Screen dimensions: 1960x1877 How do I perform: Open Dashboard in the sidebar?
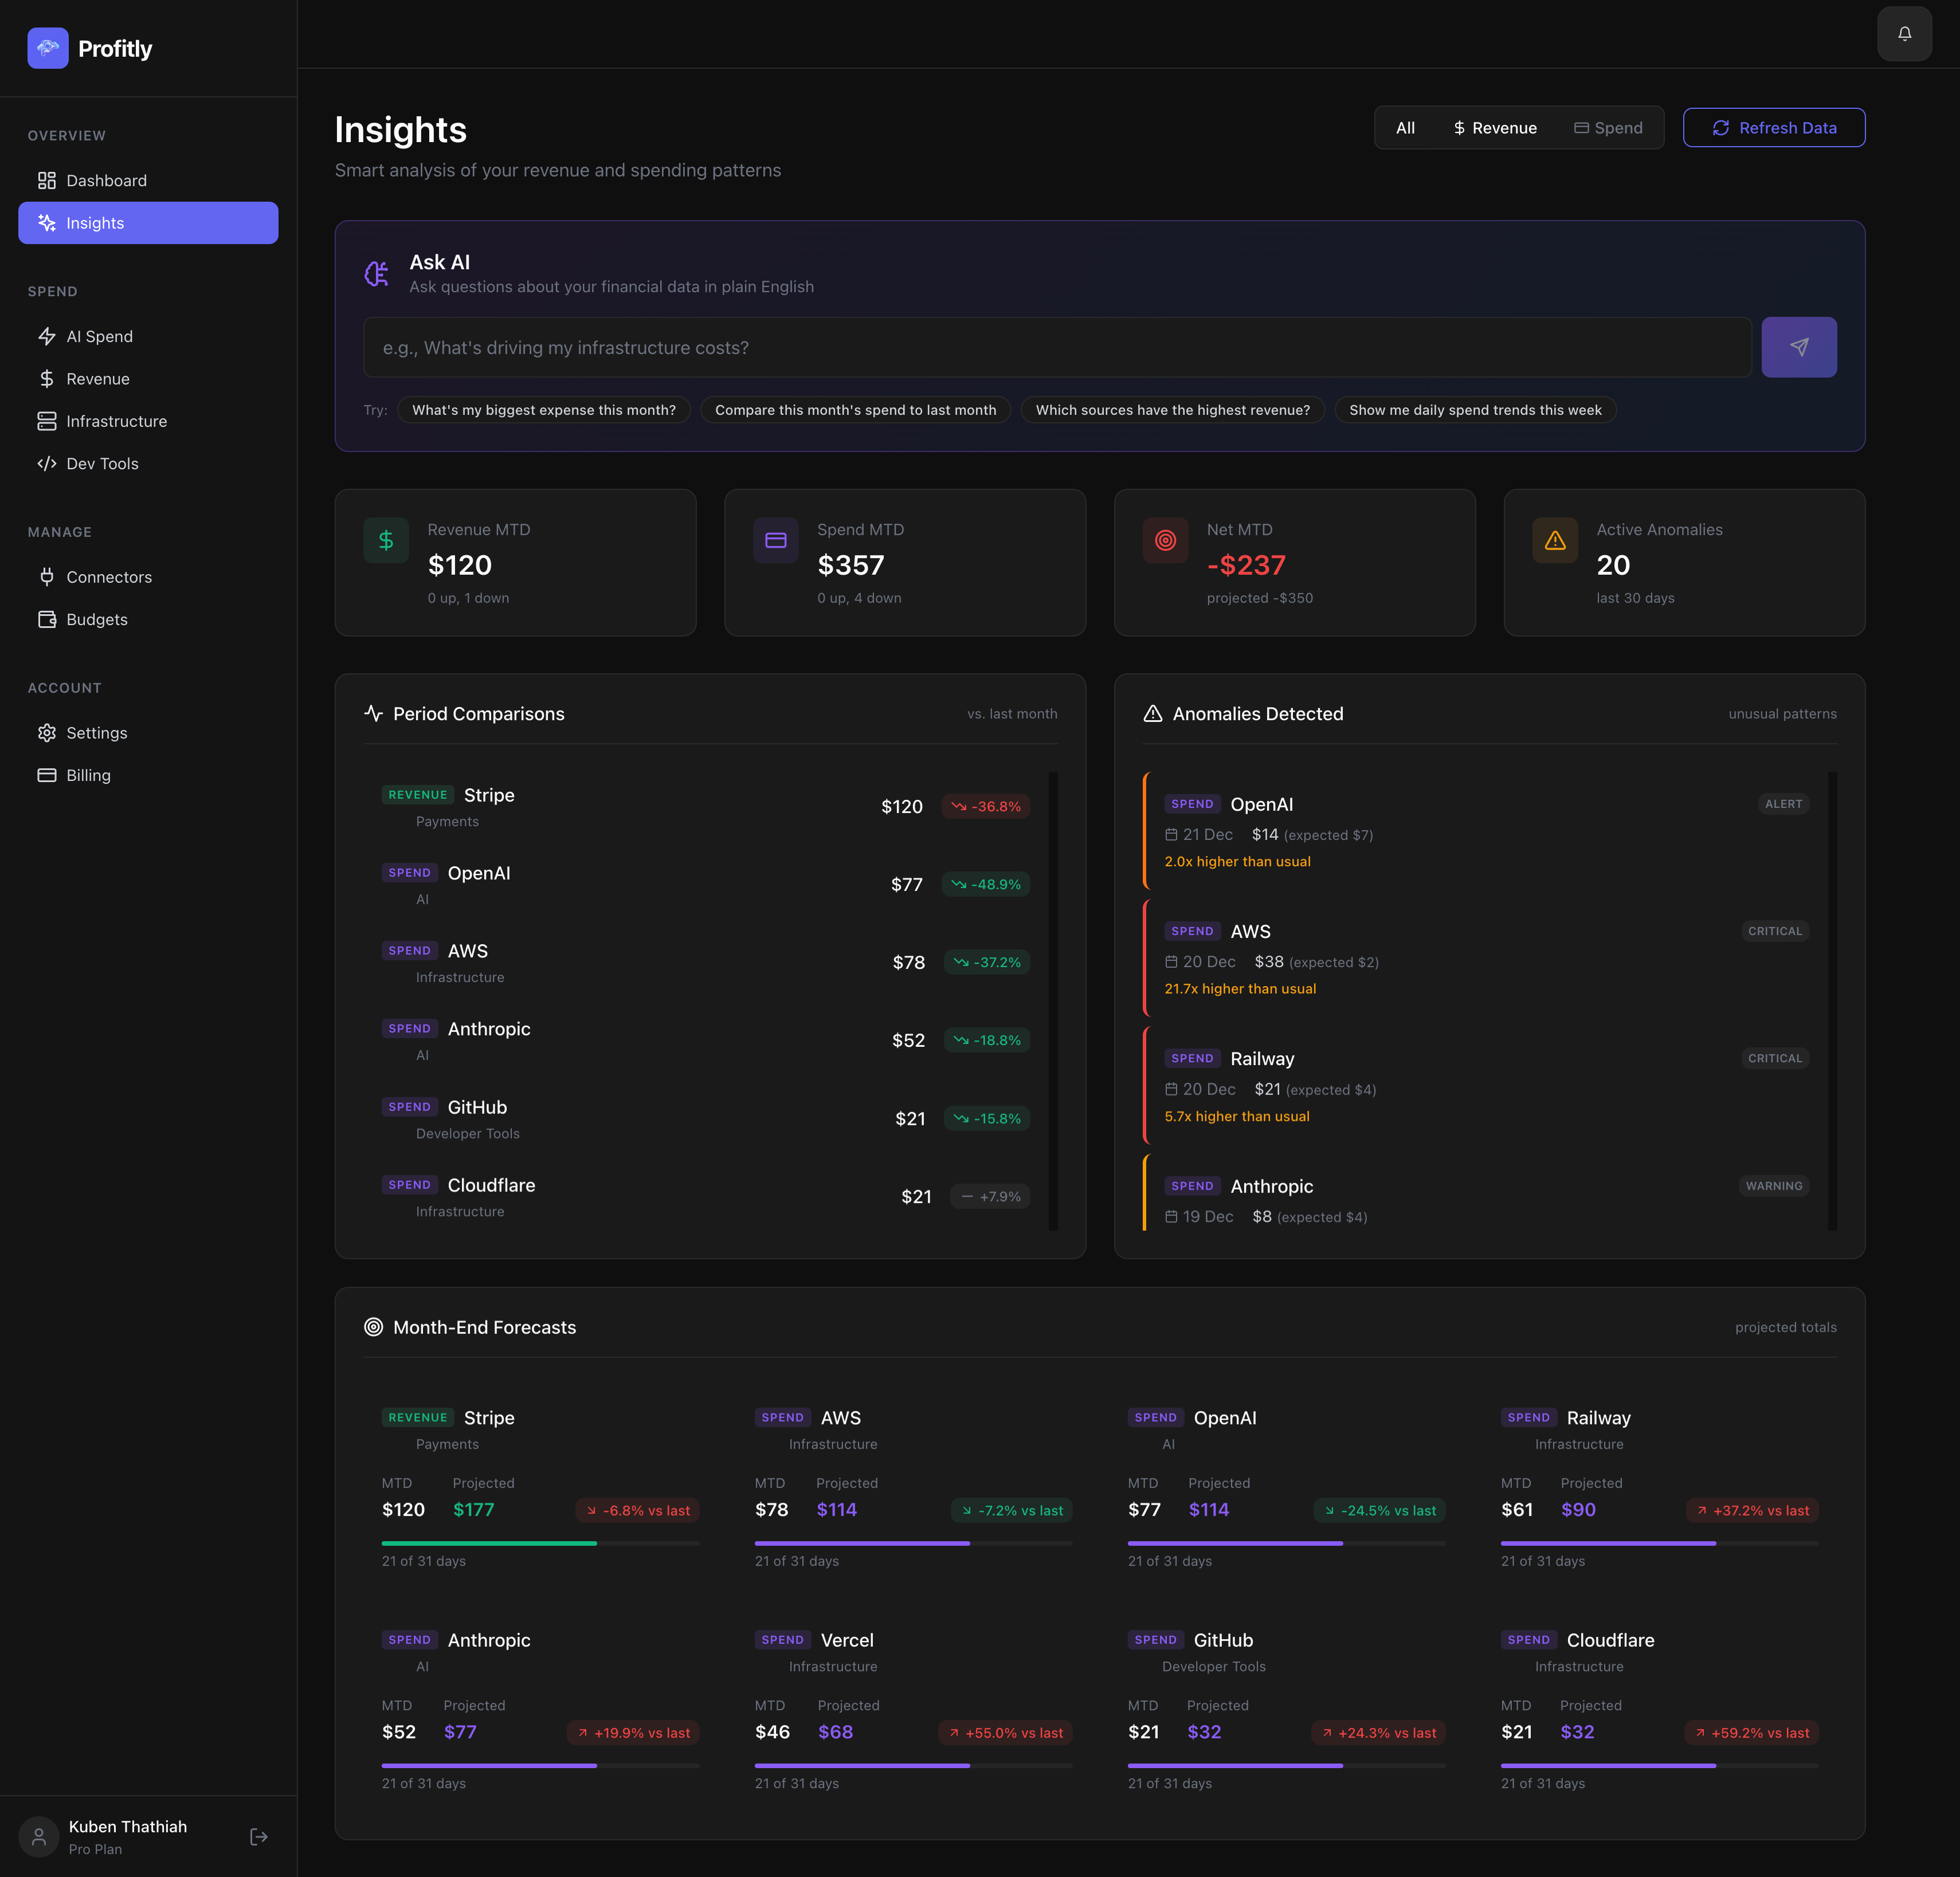click(x=106, y=180)
